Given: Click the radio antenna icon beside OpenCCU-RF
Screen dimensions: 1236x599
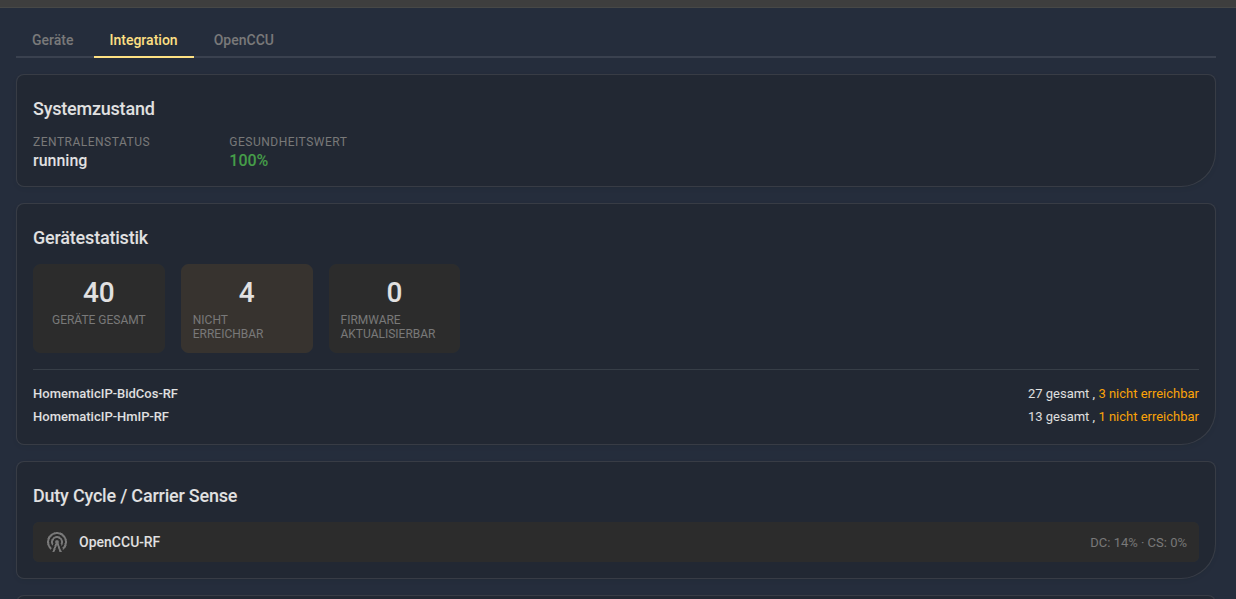Looking at the screenshot, I should (57, 542).
